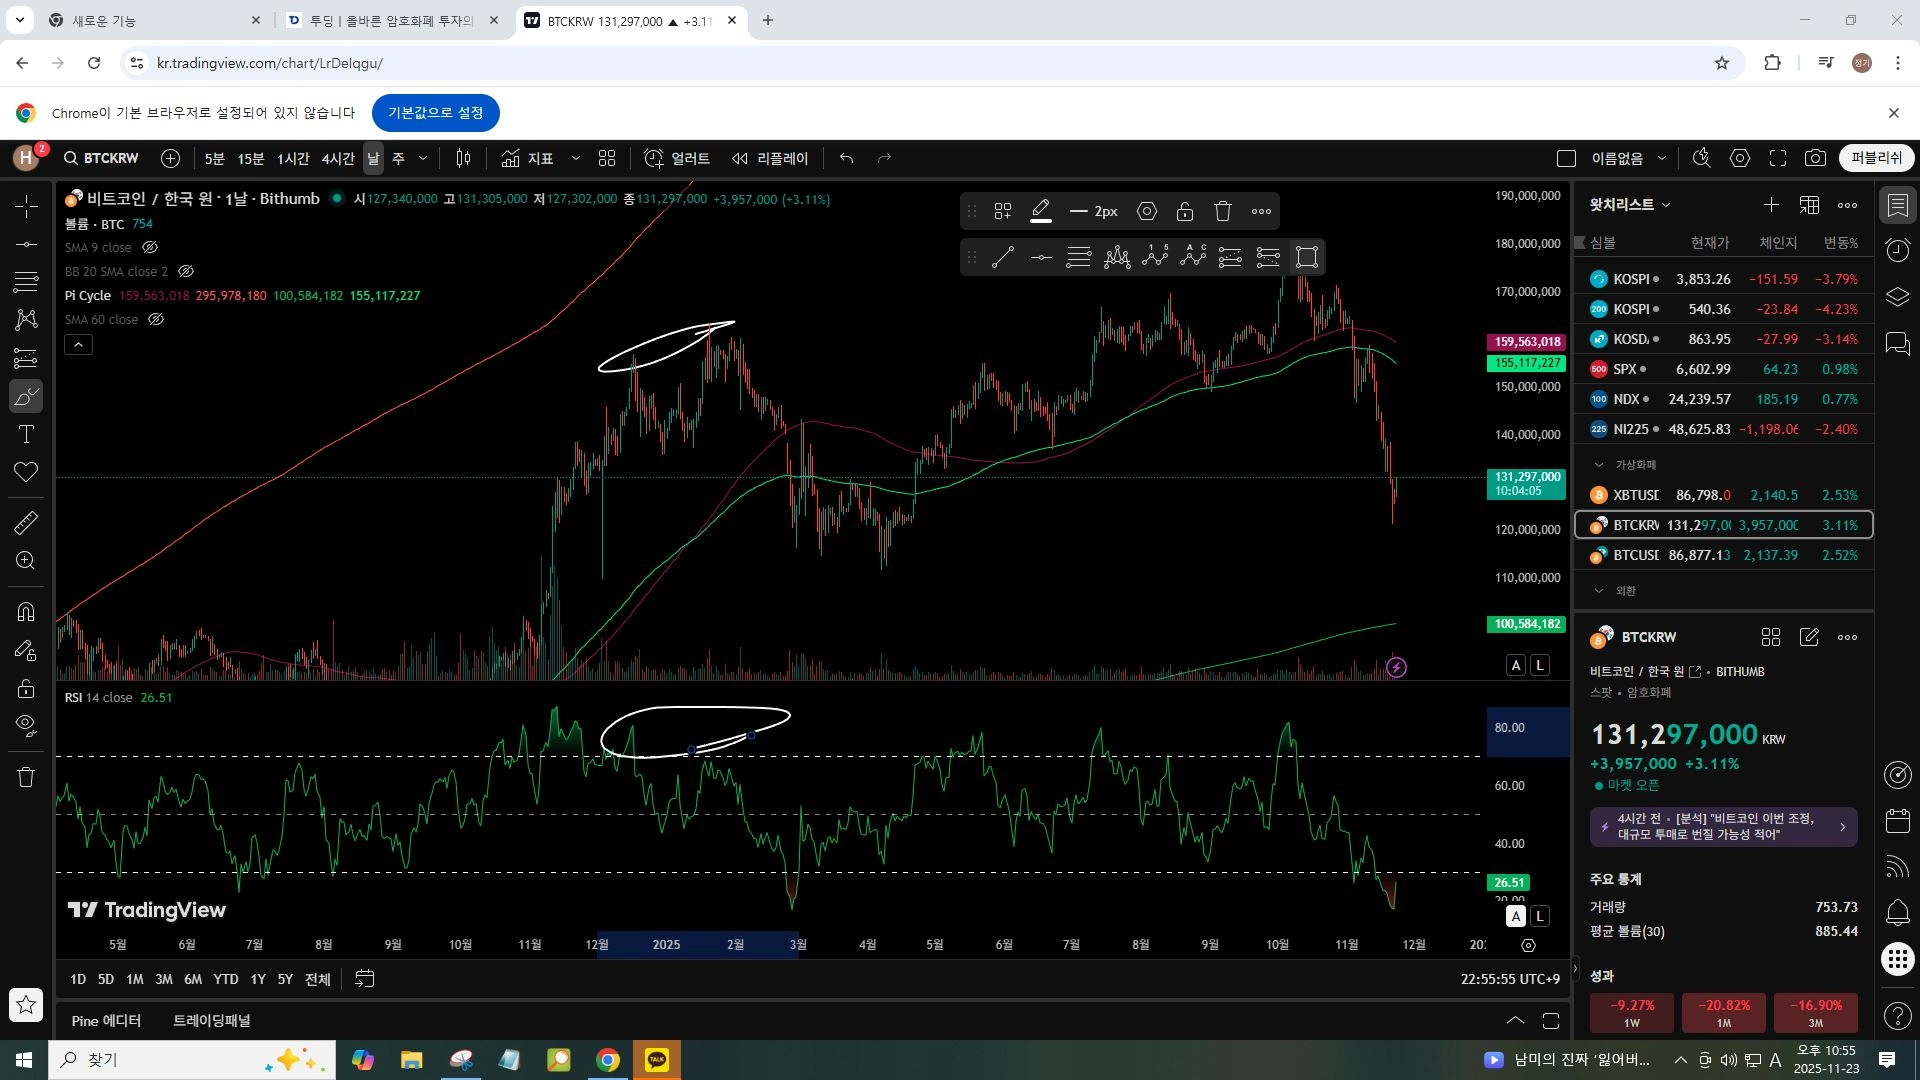
Task: Click the ruler measure tool
Action: [26, 522]
